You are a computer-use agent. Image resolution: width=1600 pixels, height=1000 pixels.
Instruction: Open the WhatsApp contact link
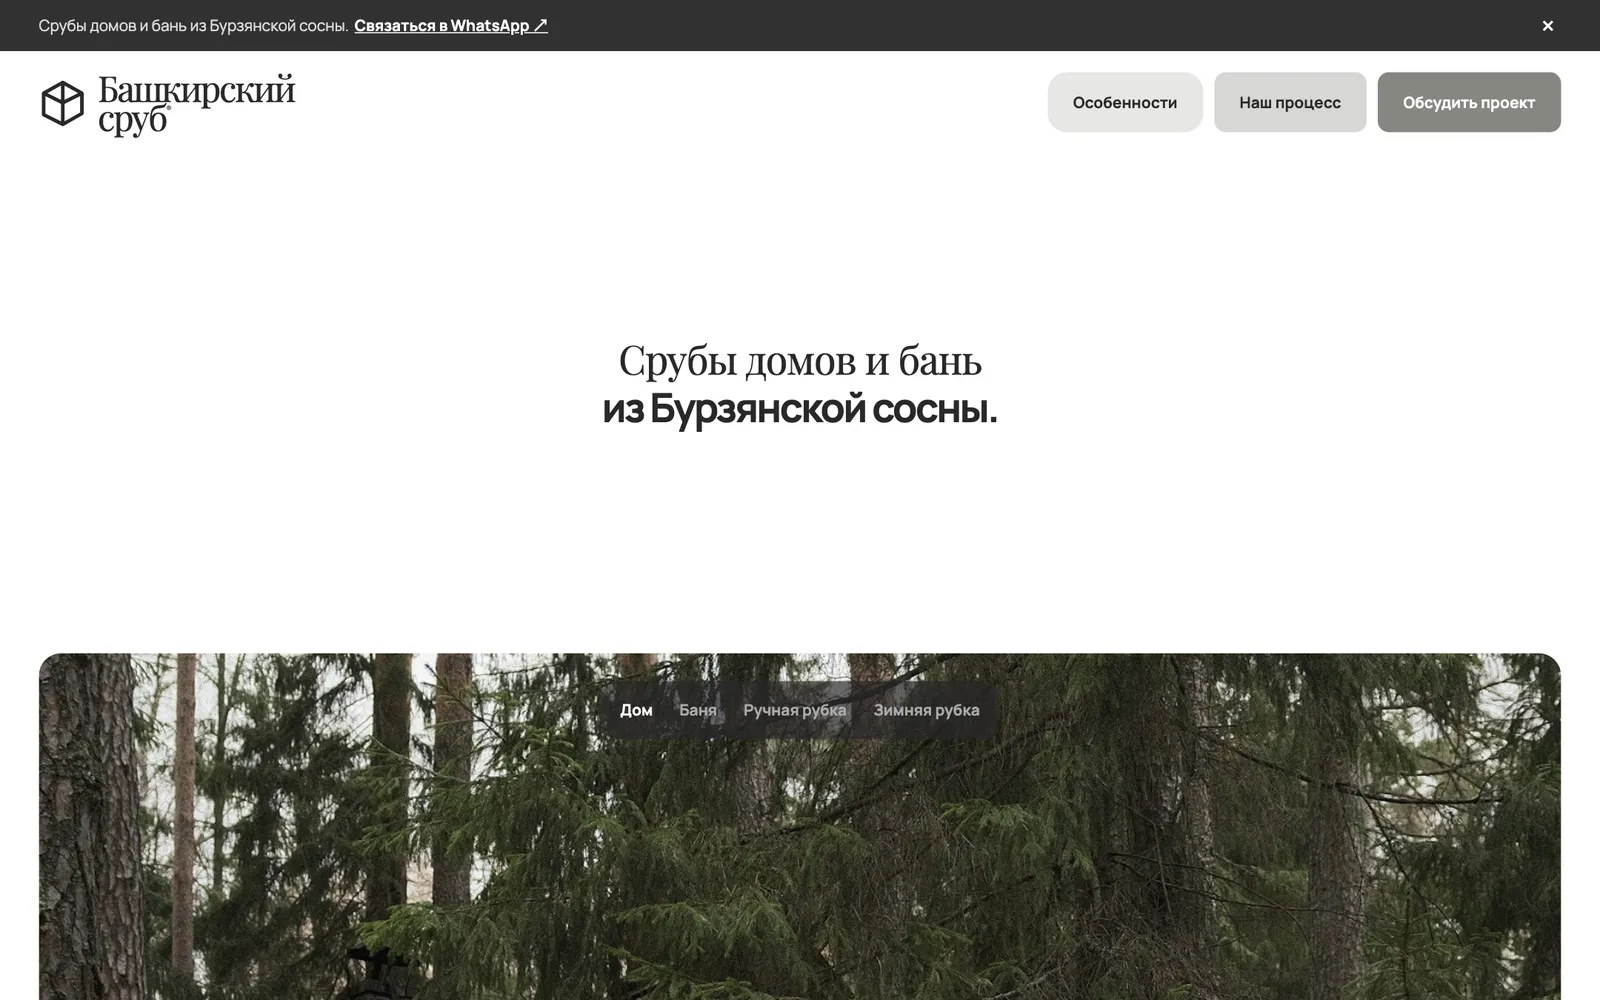click(451, 26)
